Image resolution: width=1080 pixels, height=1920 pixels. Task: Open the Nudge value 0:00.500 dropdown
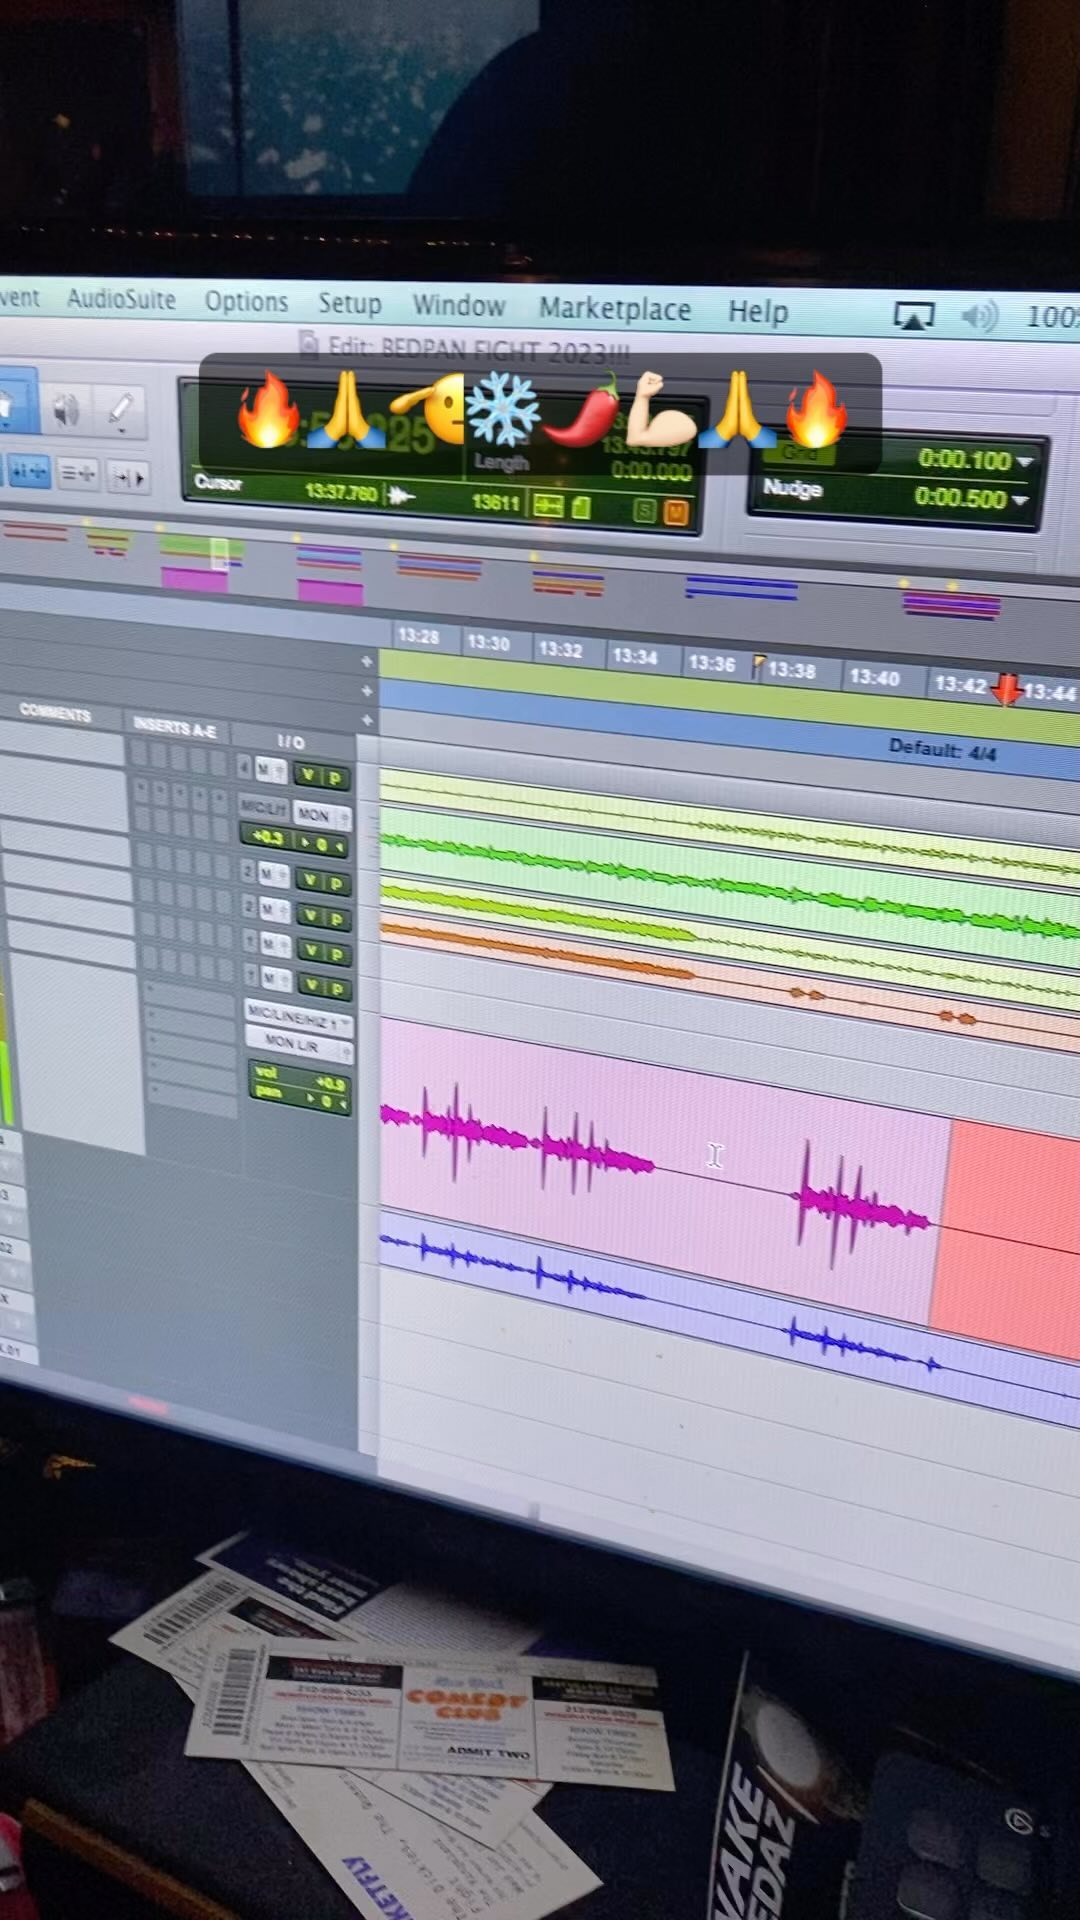(x=1019, y=499)
